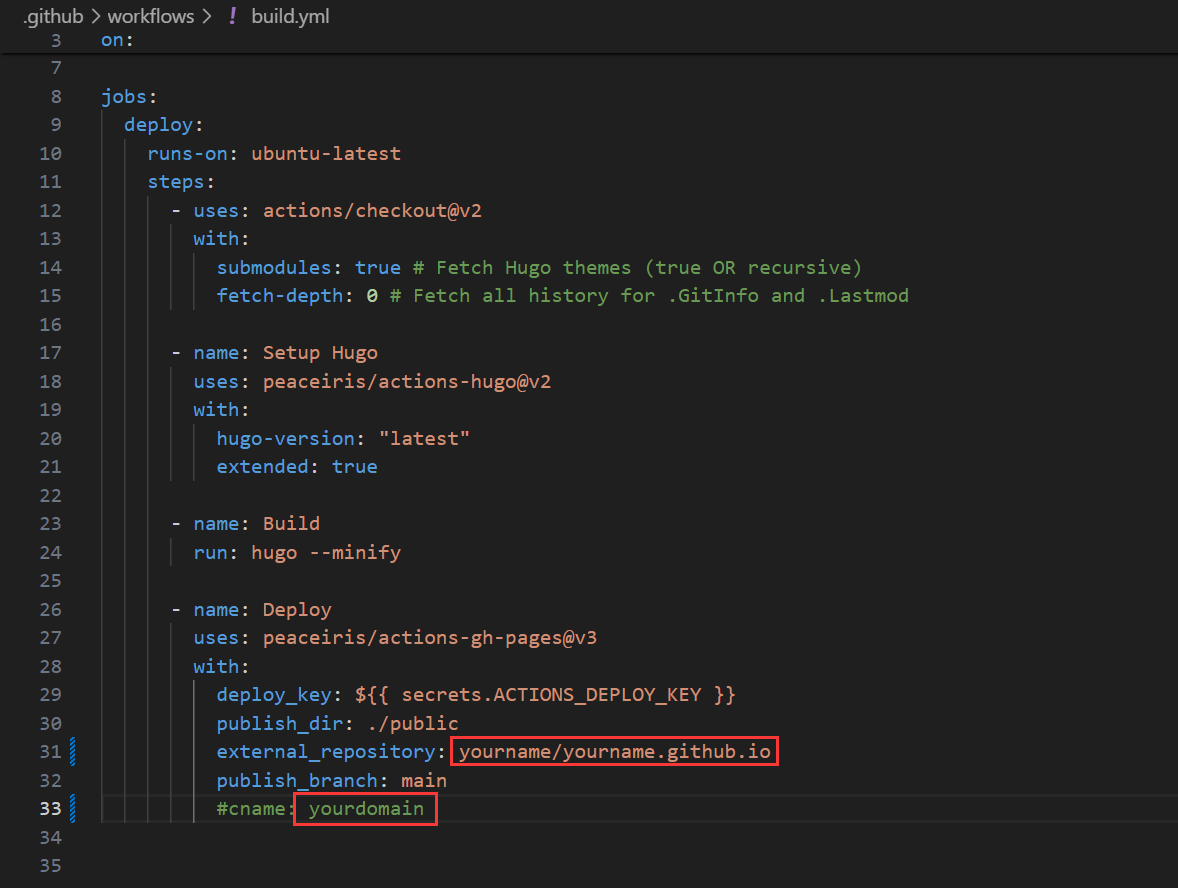
Task: Click the YAML file icon in breadcrumb
Action: tap(233, 16)
